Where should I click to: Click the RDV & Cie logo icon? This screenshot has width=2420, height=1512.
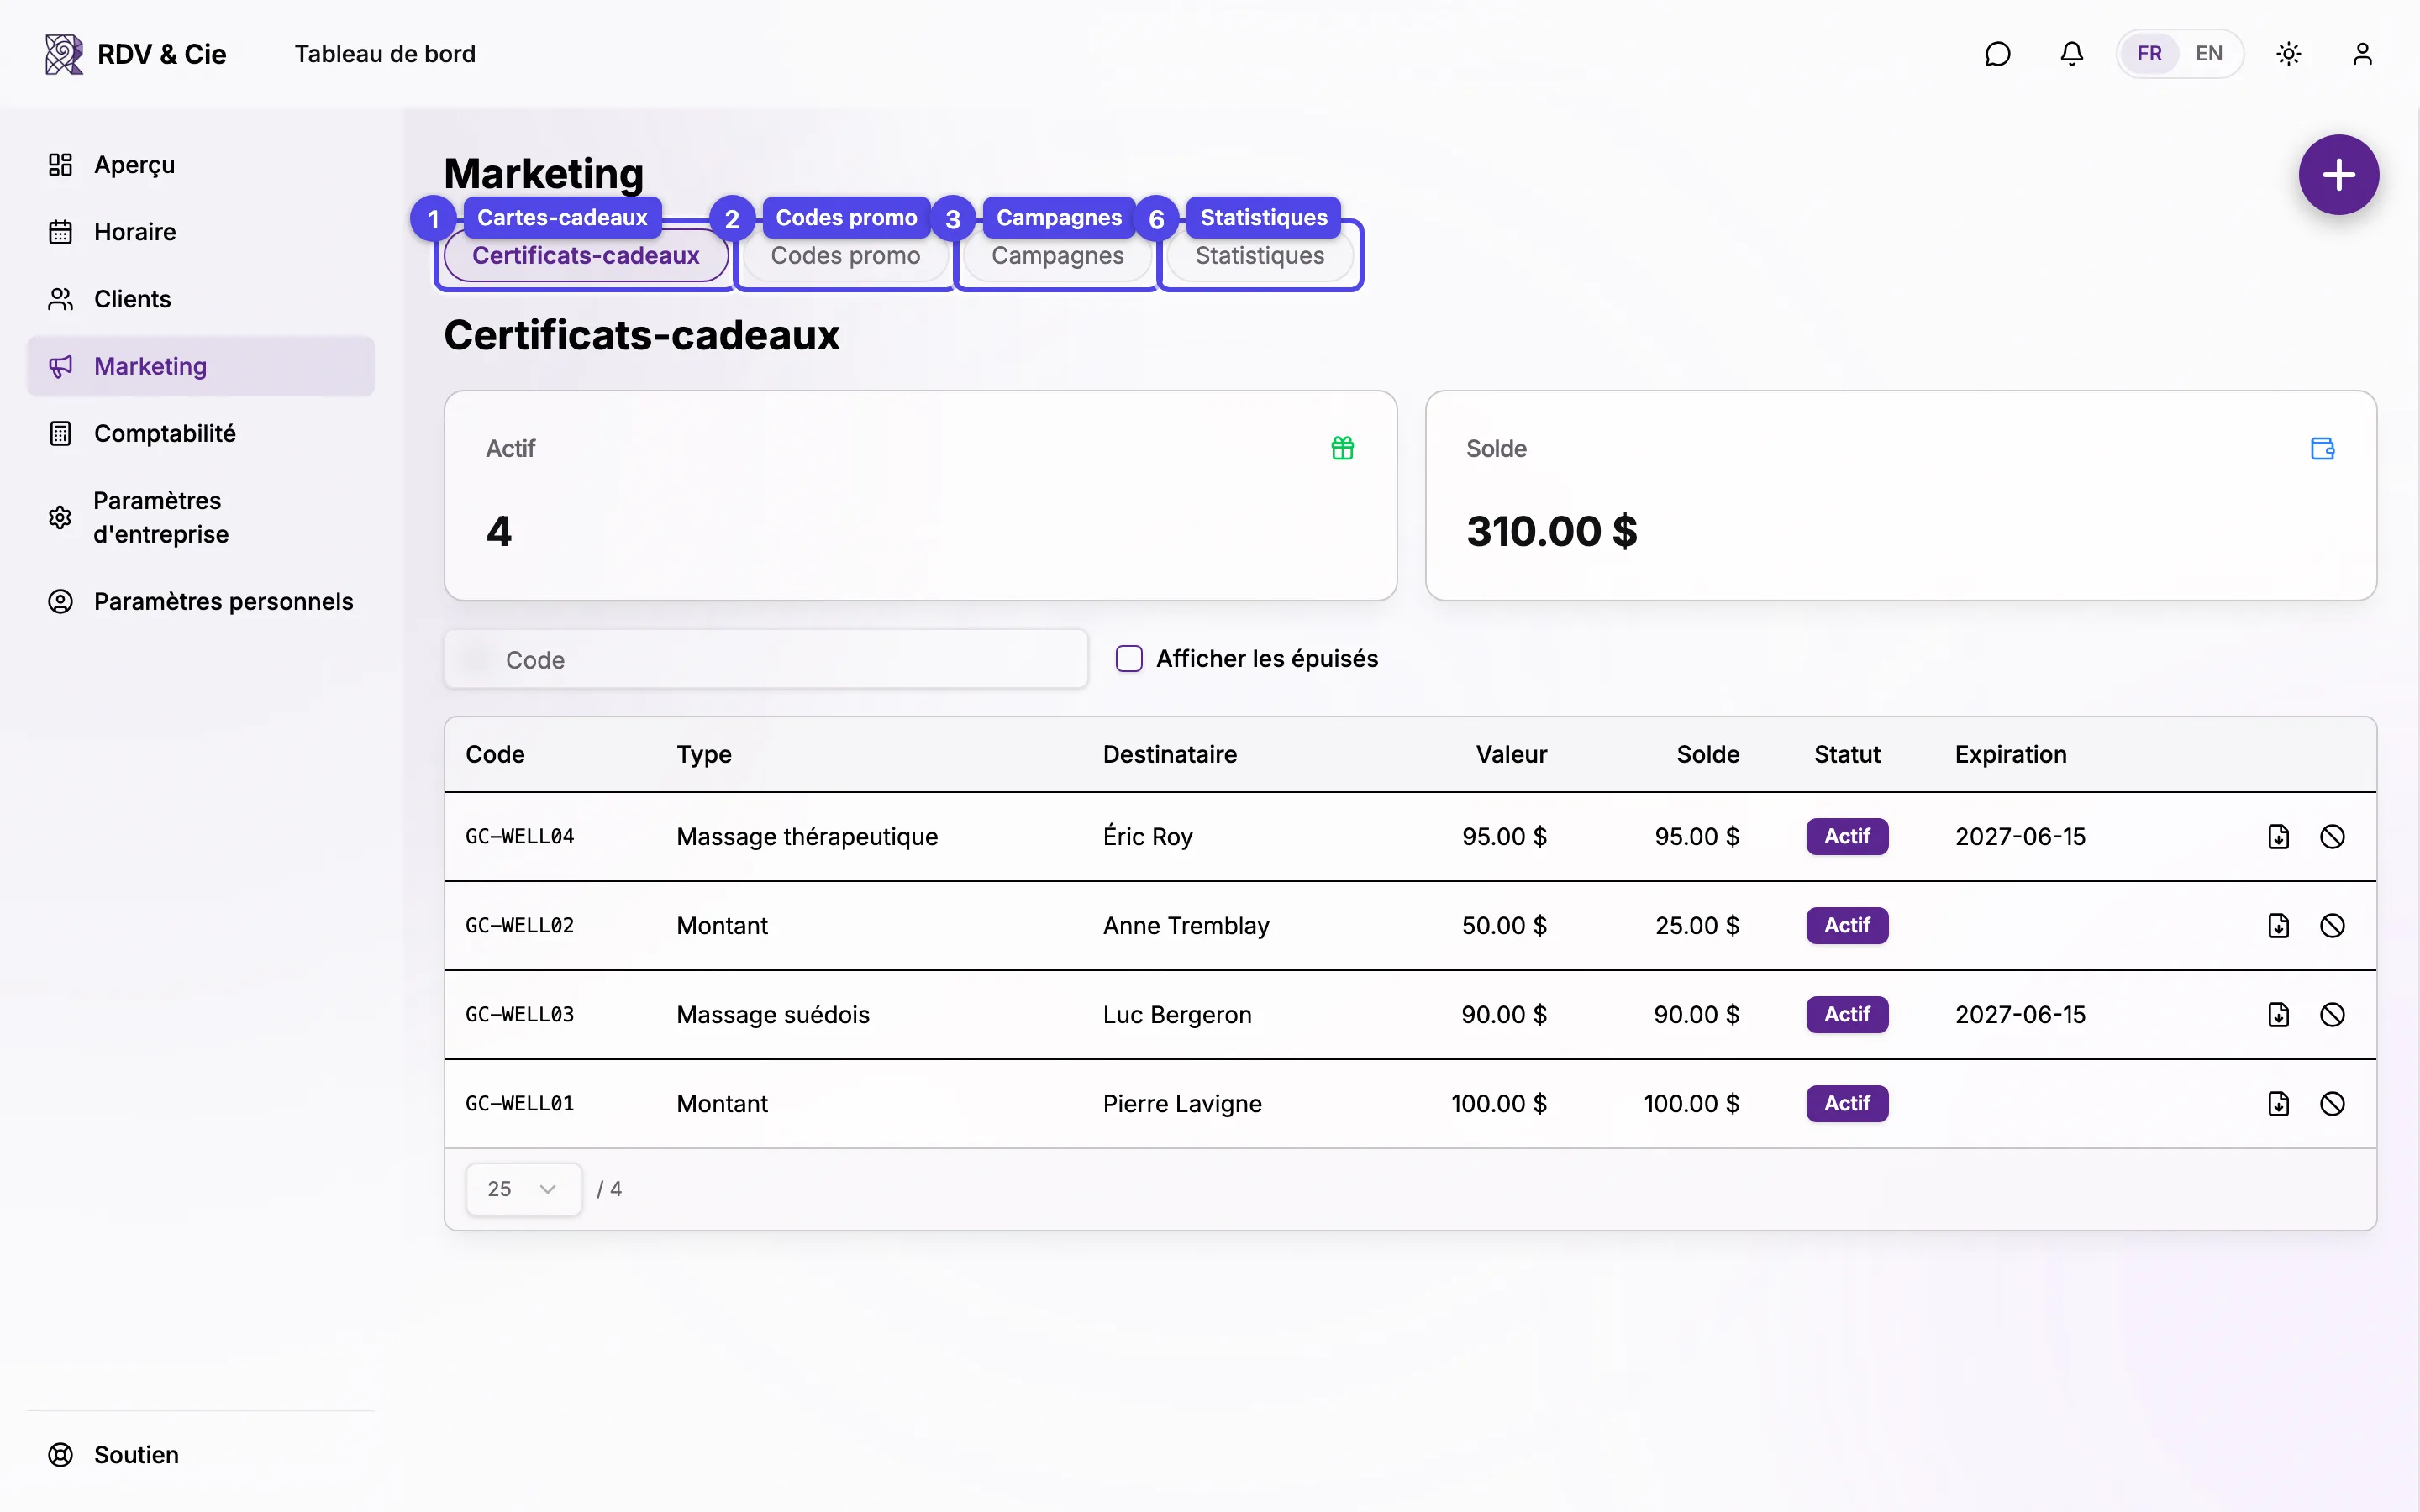point(63,54)
